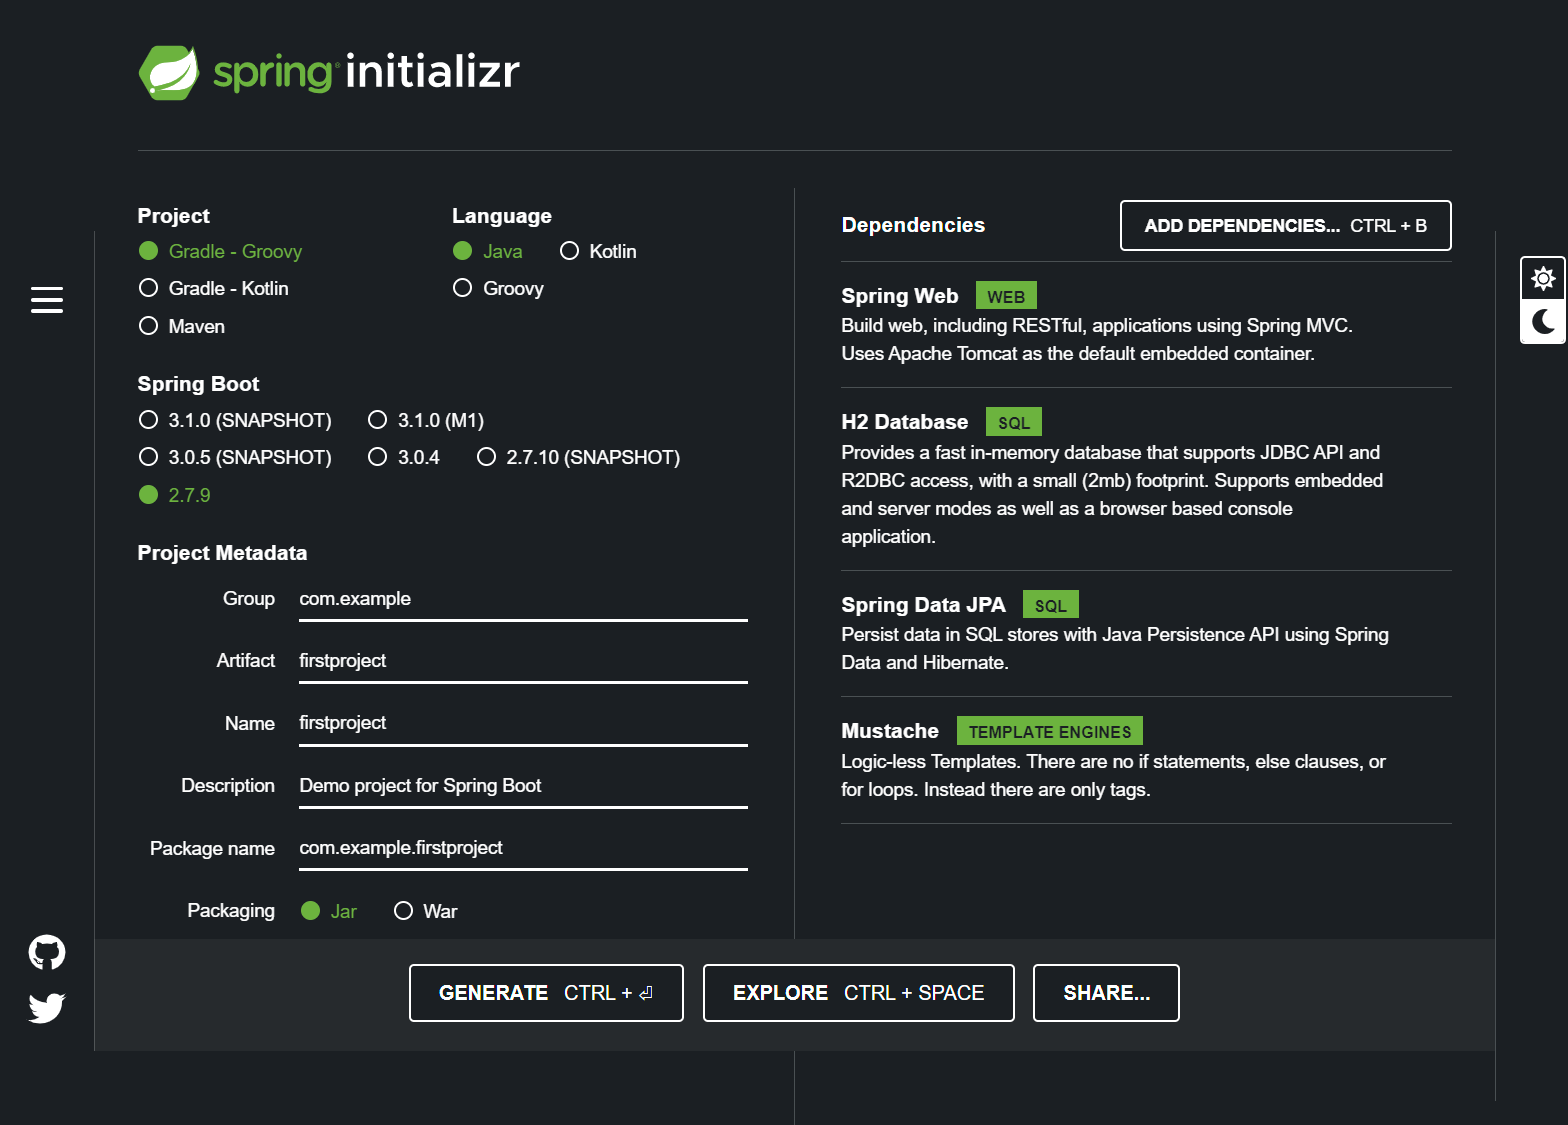Select Spring Boot 3.0.5 (SNAPSHOT)
Viewport: 1568px width, 1125px height.
pyautogui.click(x=235, y=457)
